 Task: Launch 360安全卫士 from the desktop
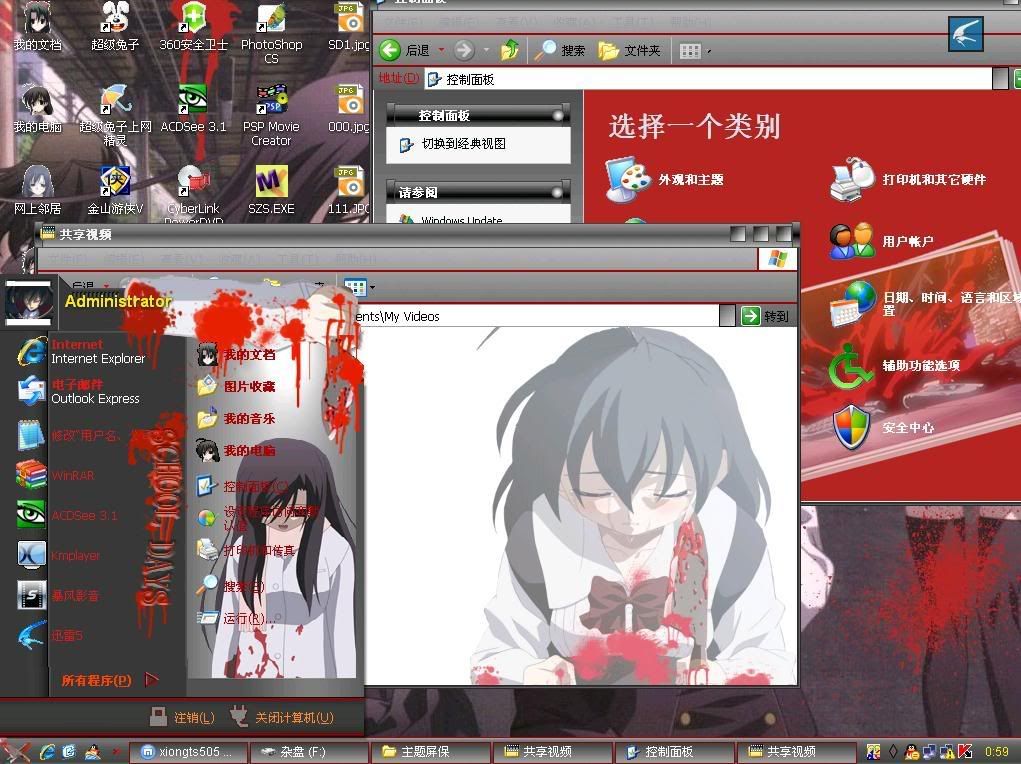pyautogui.click(x=193, y=26)
